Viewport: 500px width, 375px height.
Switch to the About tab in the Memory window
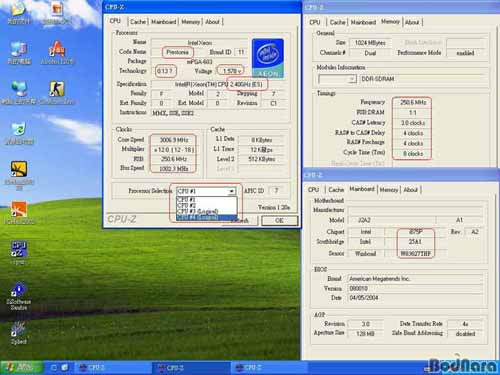(412, 22)
